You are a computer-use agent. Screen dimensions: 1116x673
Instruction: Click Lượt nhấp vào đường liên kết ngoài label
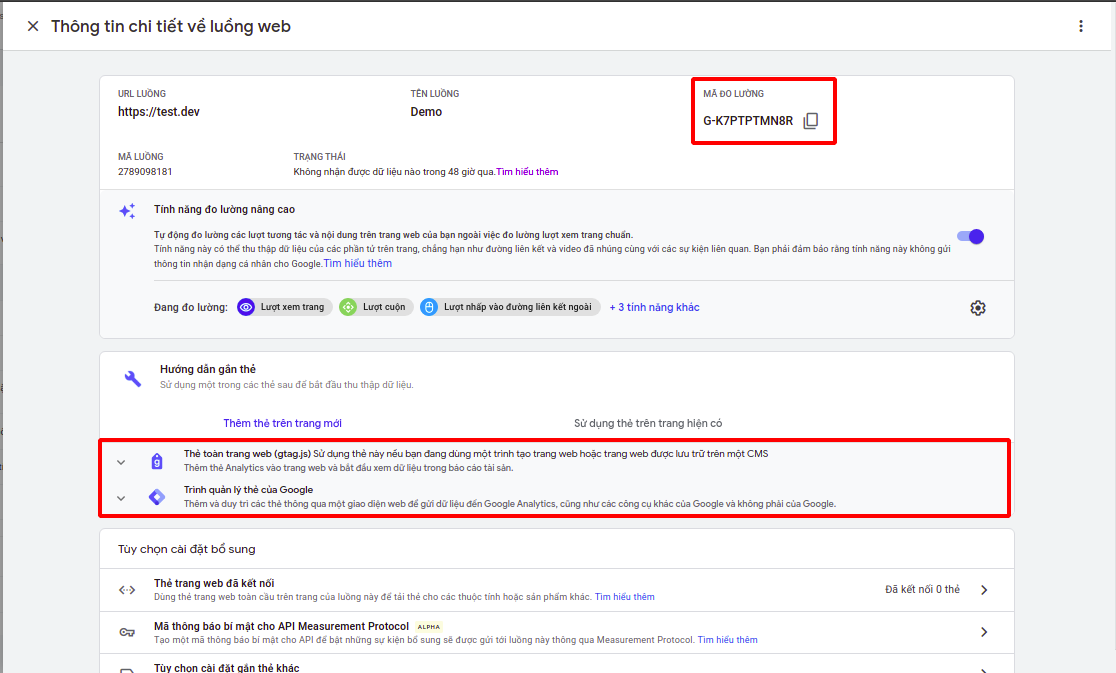(x=518, y=307)
